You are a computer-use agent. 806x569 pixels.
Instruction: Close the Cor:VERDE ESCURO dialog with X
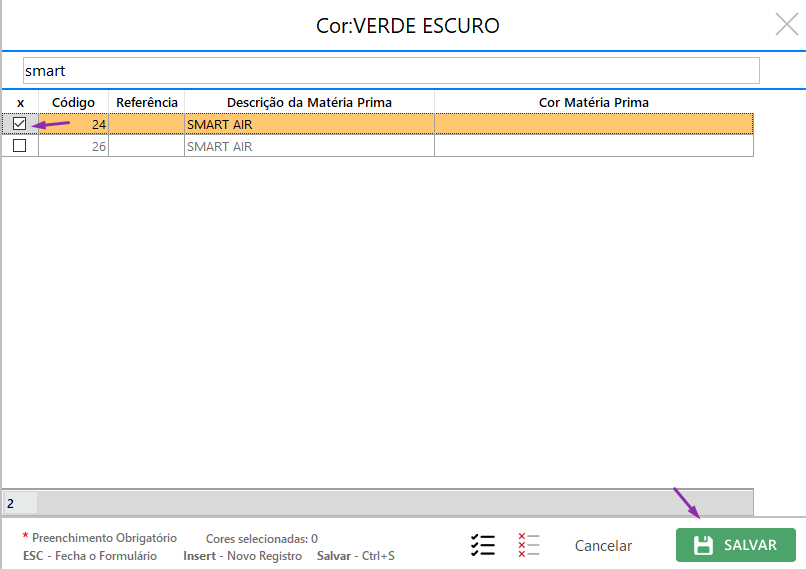pos(787,25)
